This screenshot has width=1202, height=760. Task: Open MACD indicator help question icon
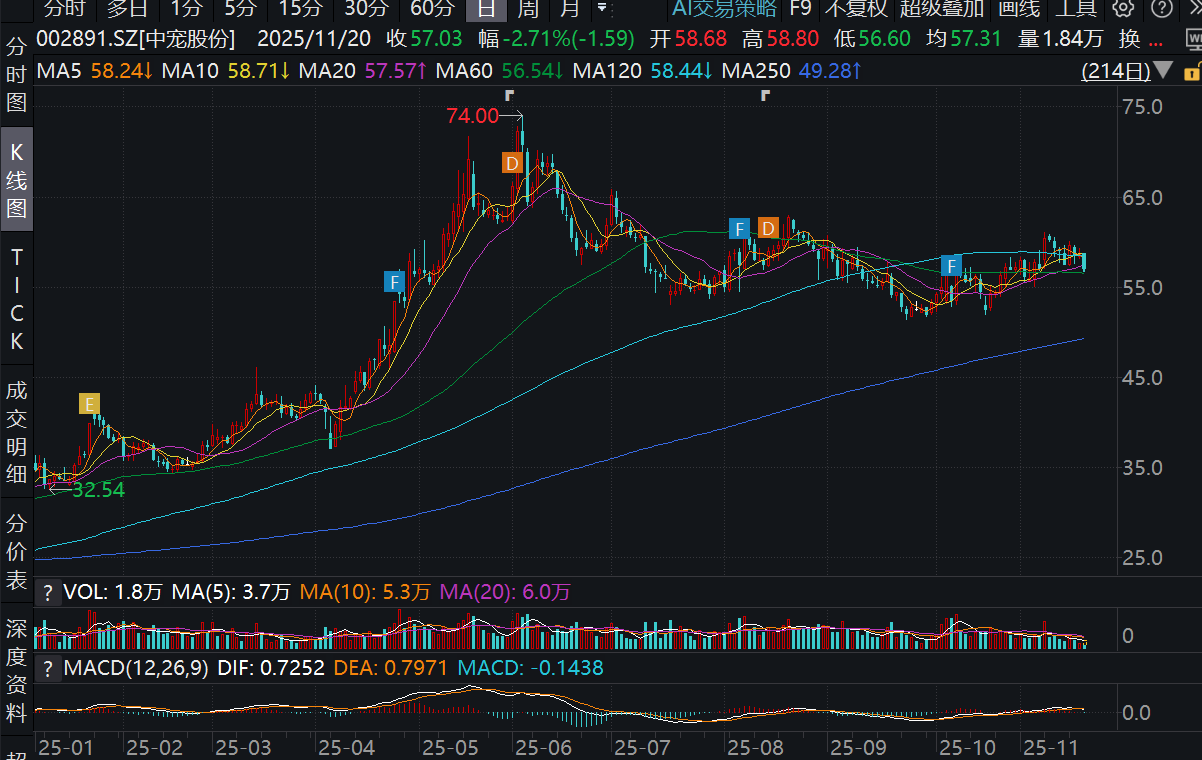(46, 668)
